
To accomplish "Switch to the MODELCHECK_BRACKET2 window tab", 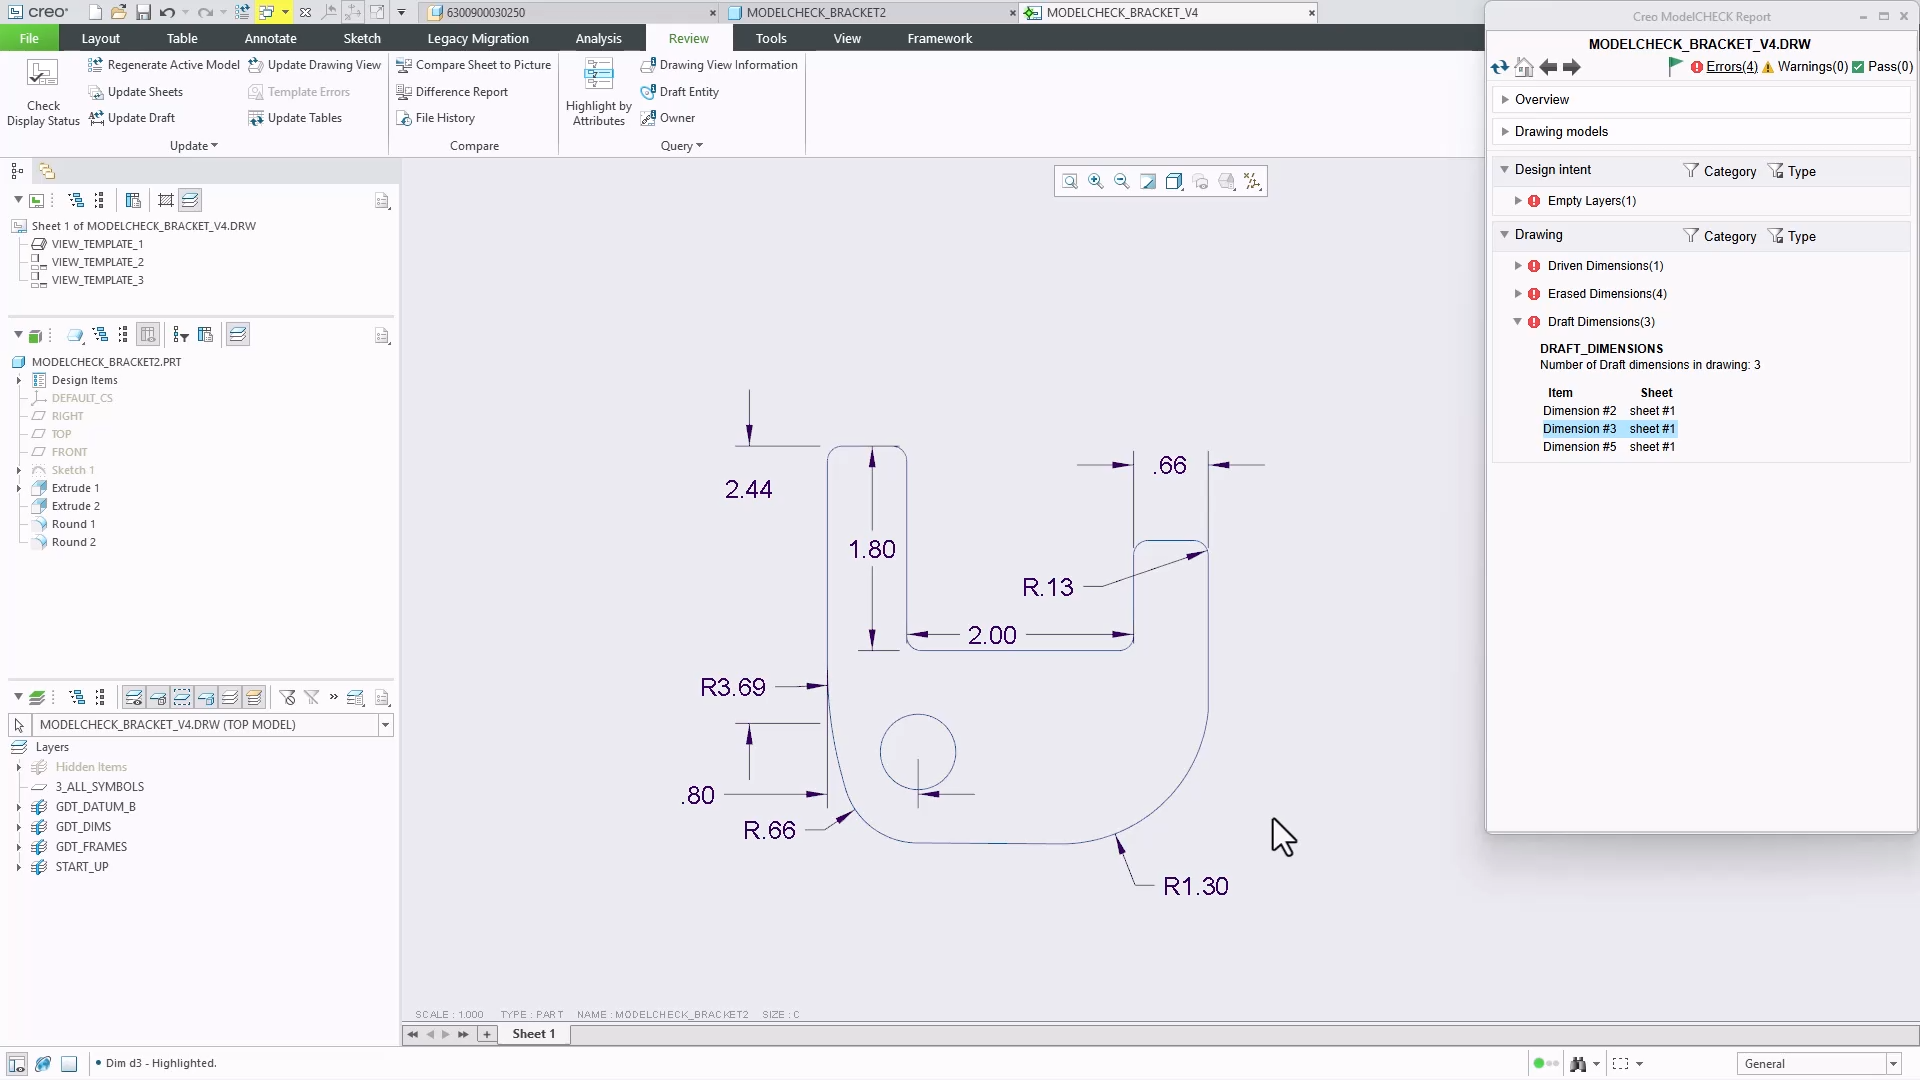I will pos(816,12).
